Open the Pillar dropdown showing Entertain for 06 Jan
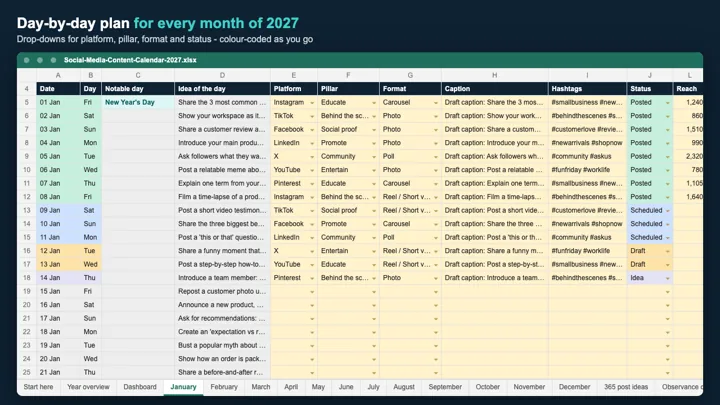This screenshot has height=405, width=720. (x=374, y=170)
